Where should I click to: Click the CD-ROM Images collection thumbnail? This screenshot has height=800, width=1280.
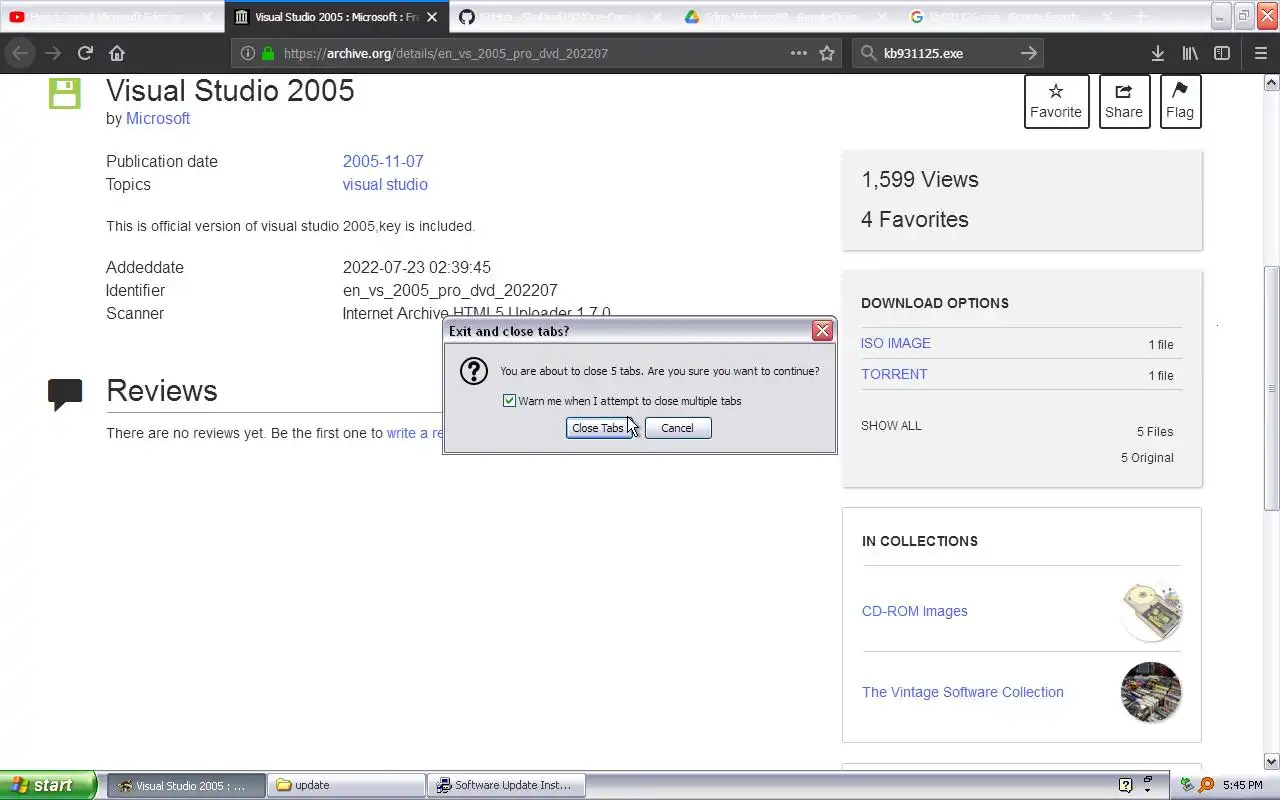point(1151,611)
